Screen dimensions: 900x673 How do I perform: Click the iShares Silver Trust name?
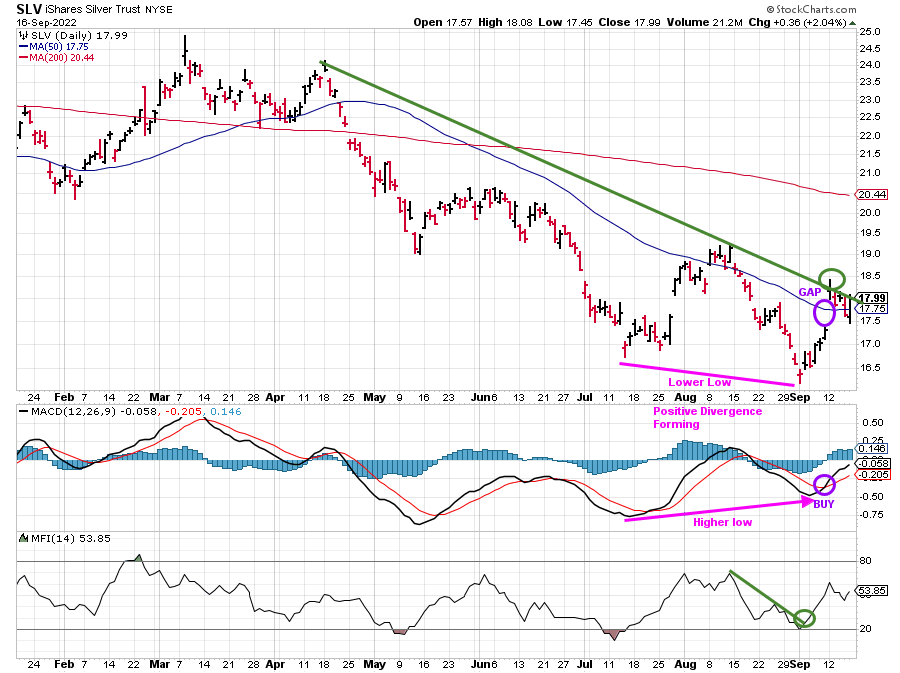(94, 9)
